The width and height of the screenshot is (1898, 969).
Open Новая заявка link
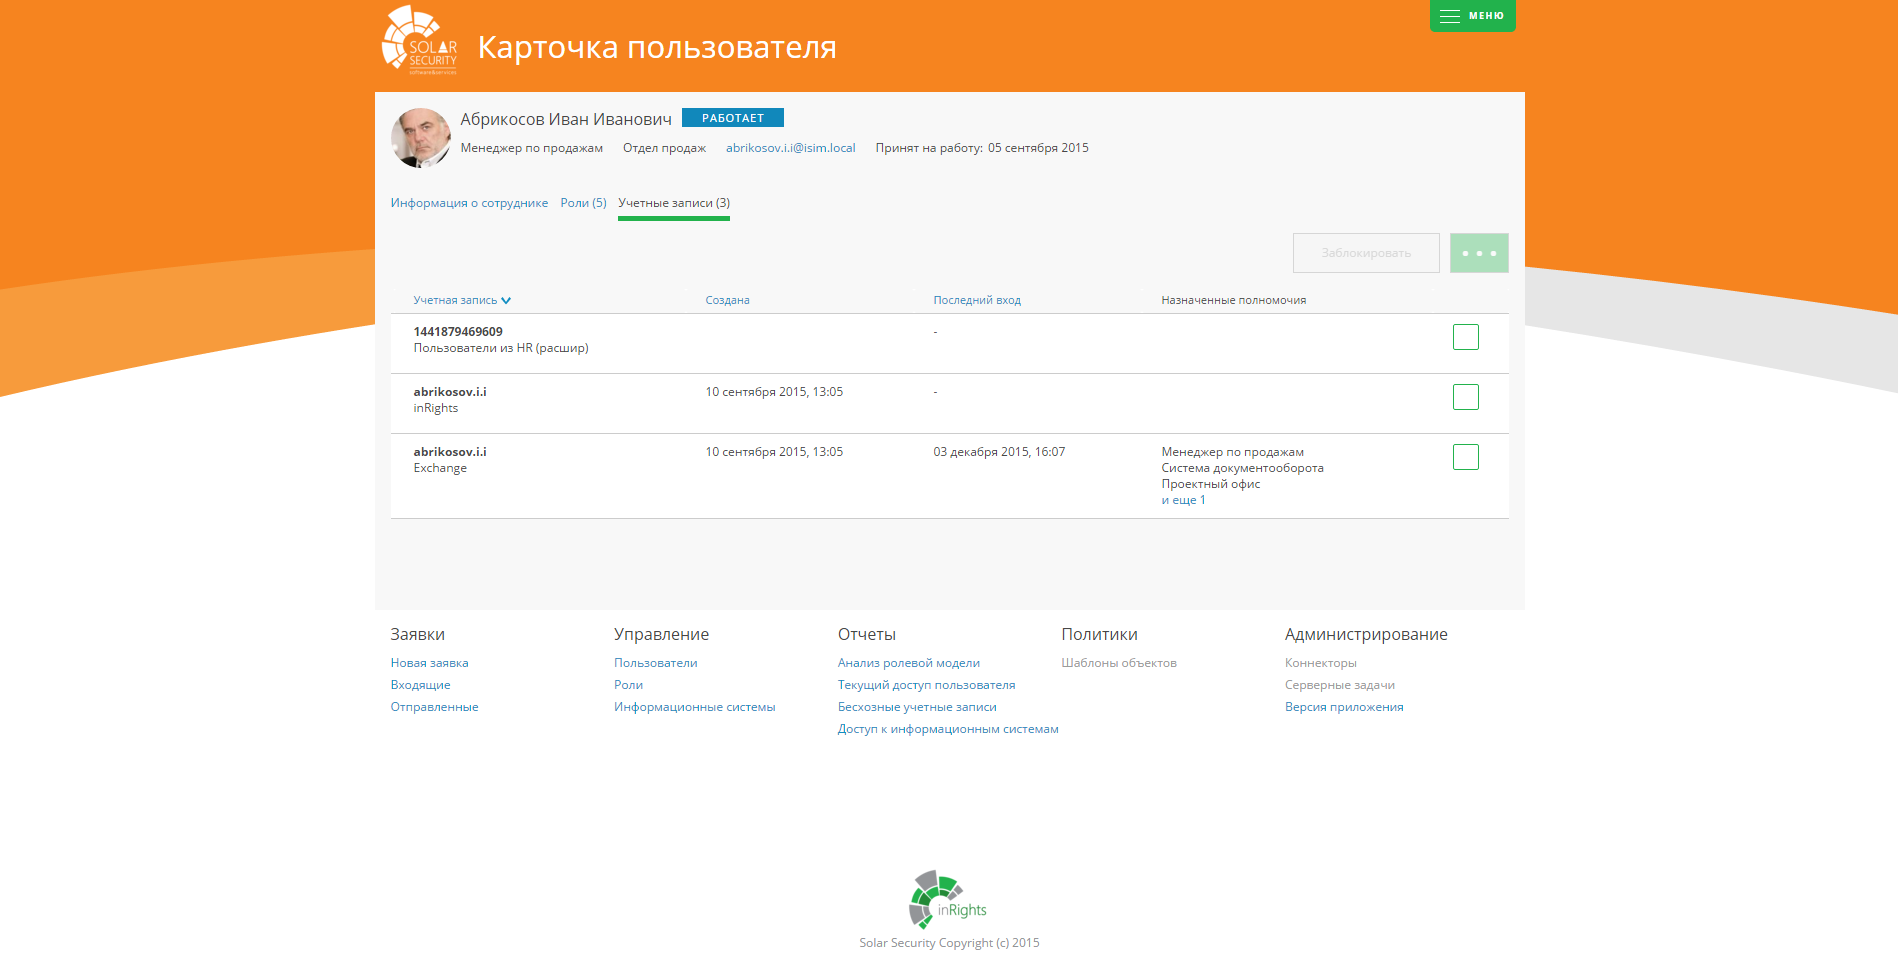[x=429, y=663]
